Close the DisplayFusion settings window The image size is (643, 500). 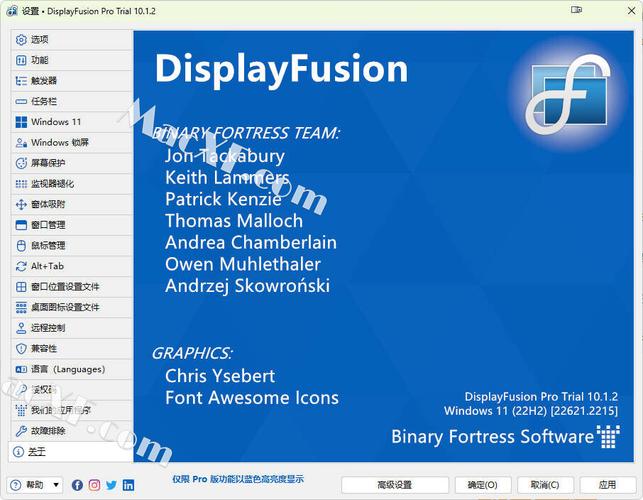(x=632, y=11)
